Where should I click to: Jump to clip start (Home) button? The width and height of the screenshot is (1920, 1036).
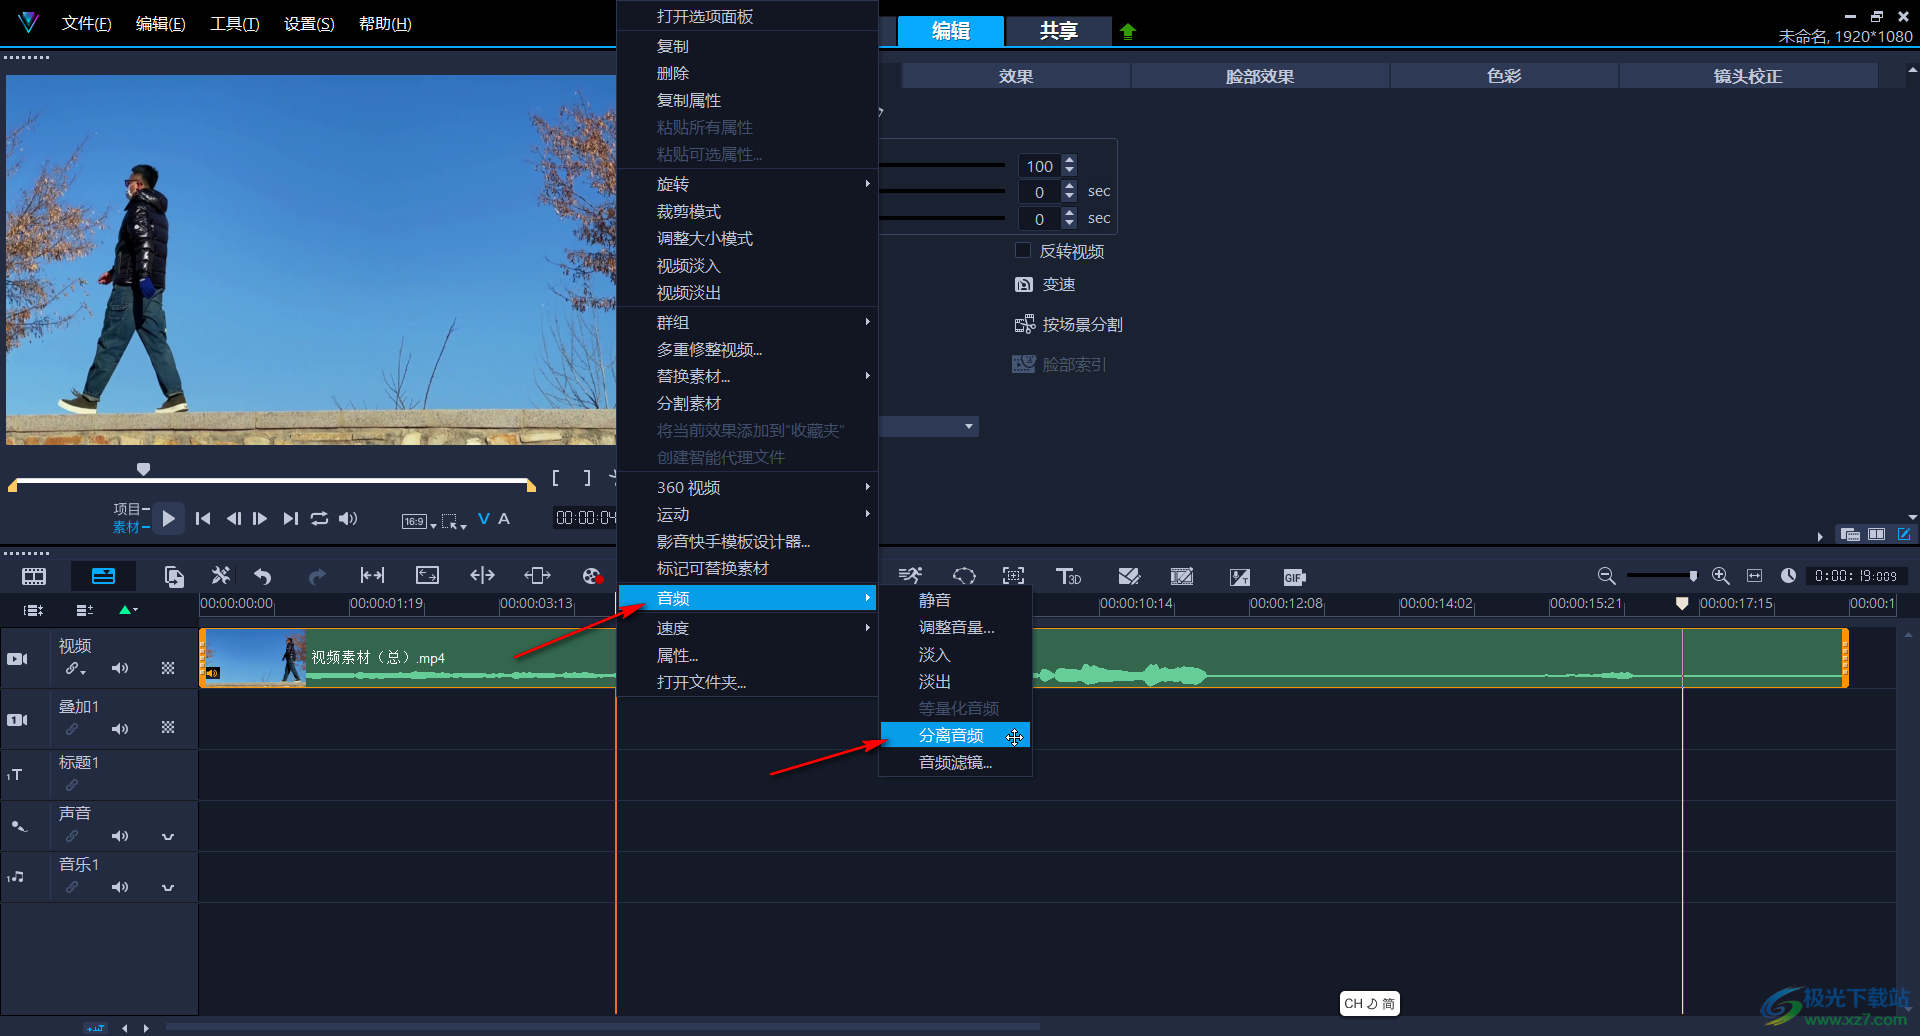point(203,518)
